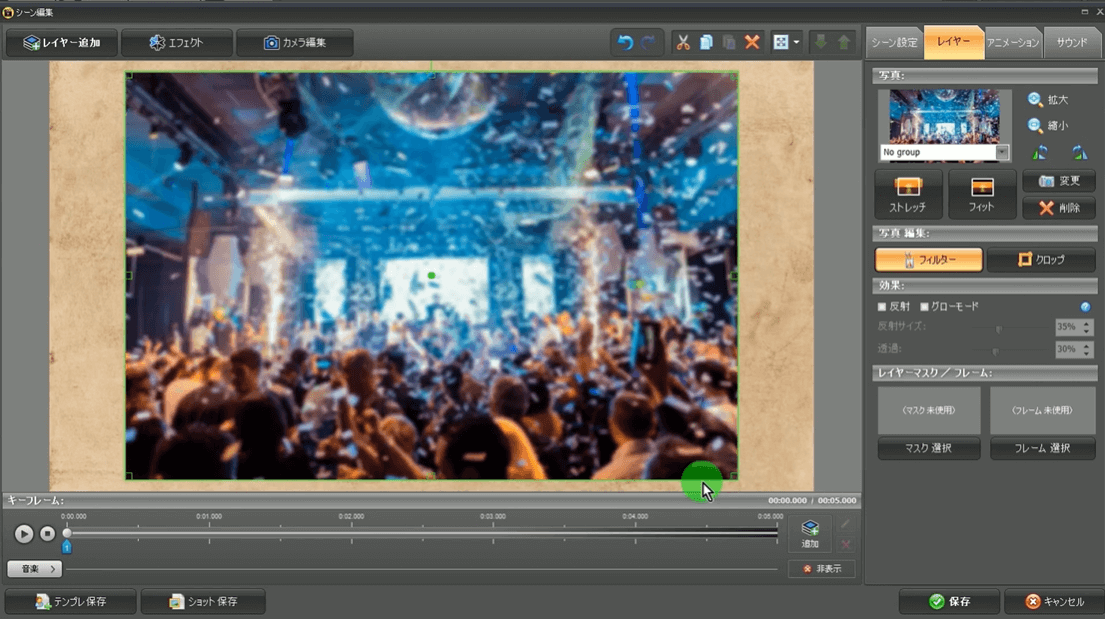1105x619 pixels.
Task: Click the undo arrow icon
Action: [x=625, y=43]
